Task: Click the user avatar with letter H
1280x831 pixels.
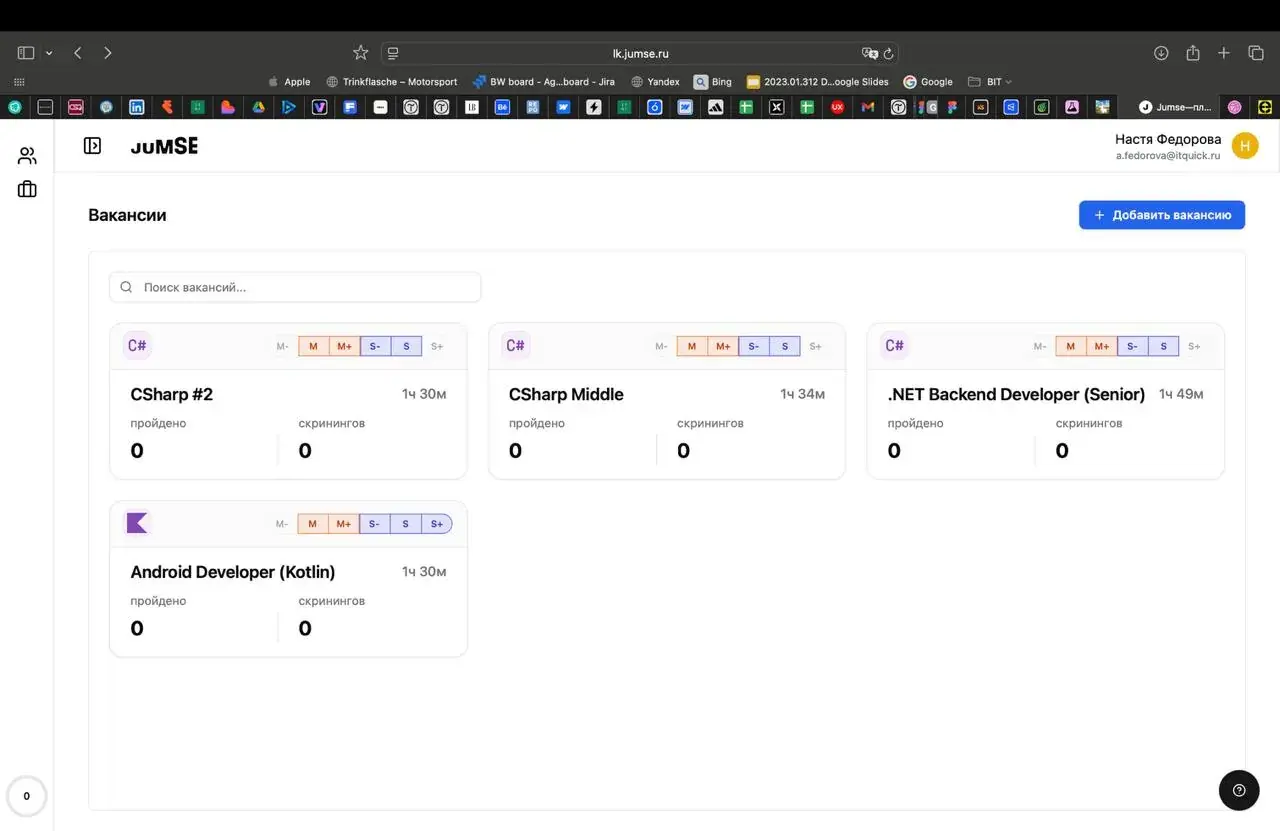Action: (x=1245, y=146)
